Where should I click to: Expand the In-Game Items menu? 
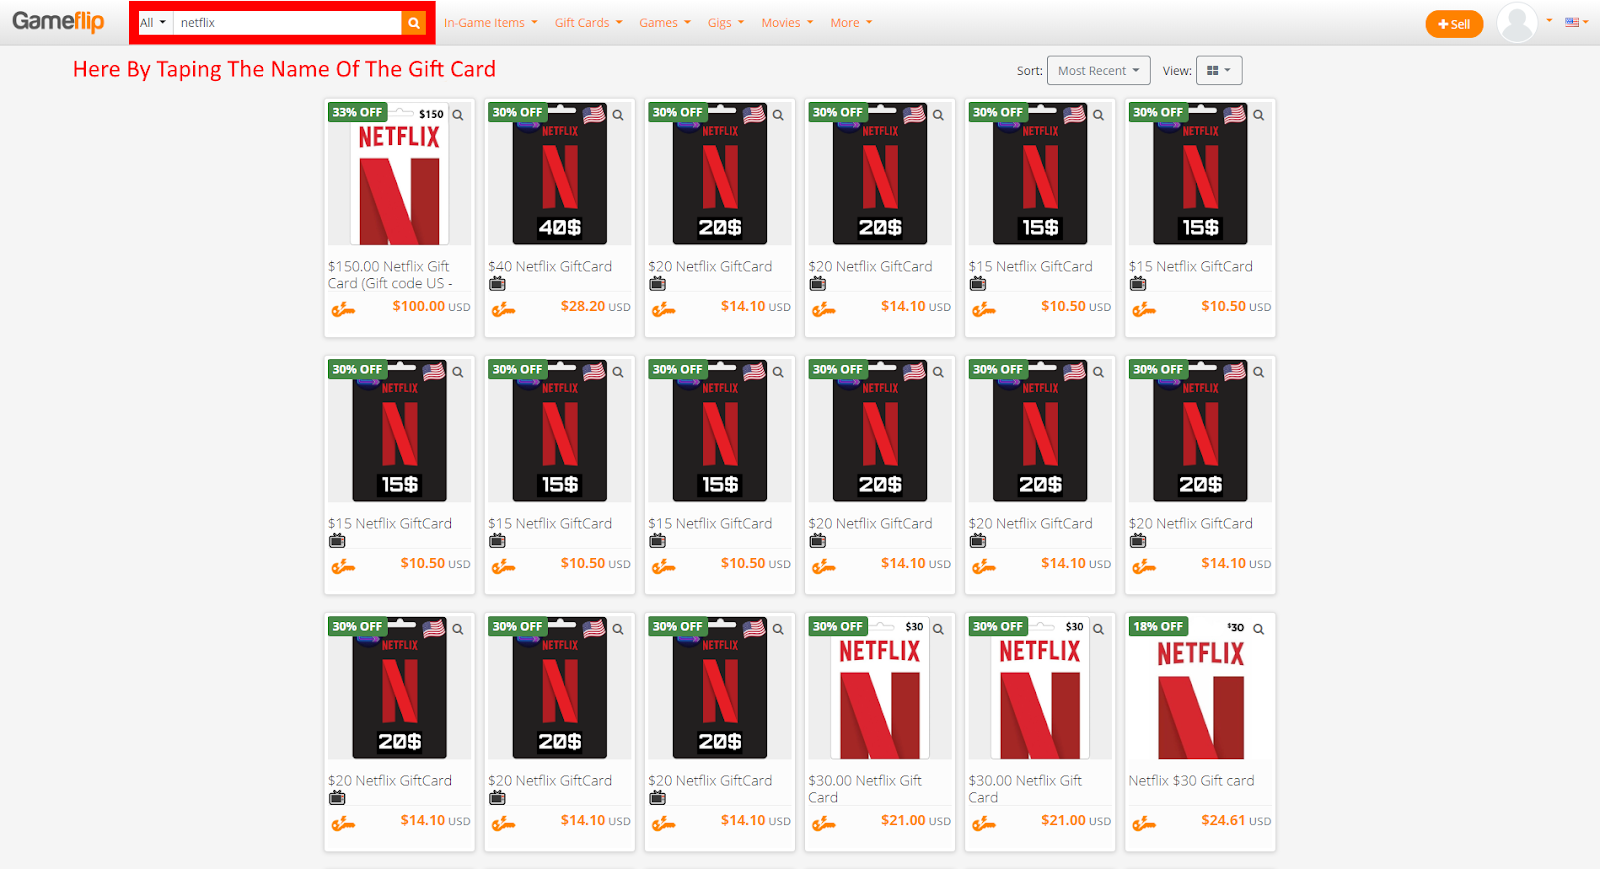pos(491,23)
